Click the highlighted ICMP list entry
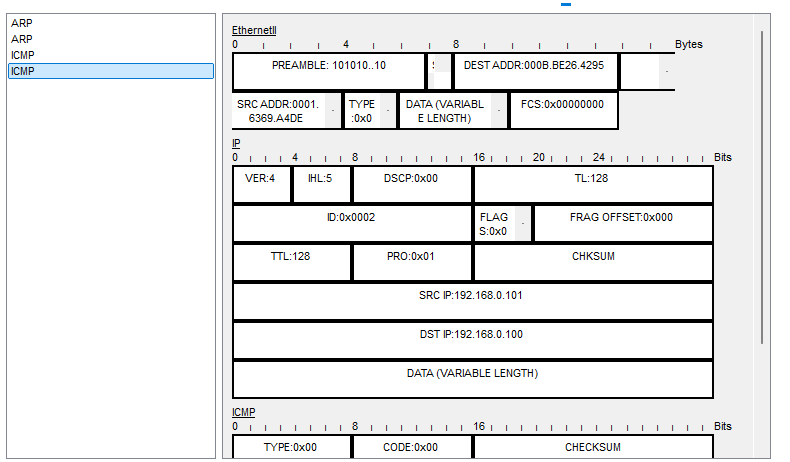The image size is (790, 462). 24,70
